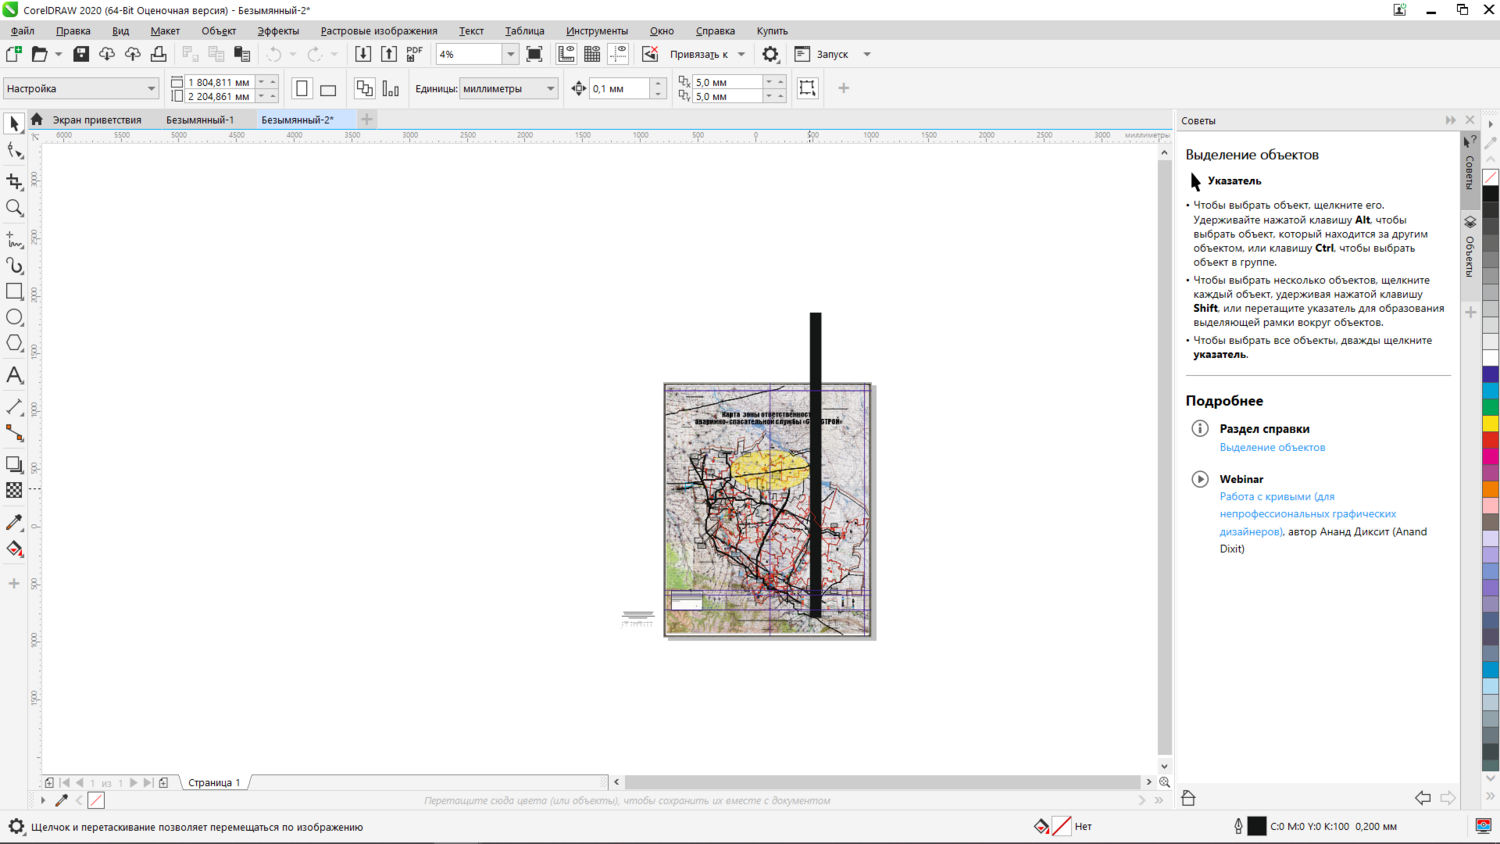This screenshot has width=1500, height=844.
Task: Activate the Eyedropper tool
Action: click(x=14, y=522)
